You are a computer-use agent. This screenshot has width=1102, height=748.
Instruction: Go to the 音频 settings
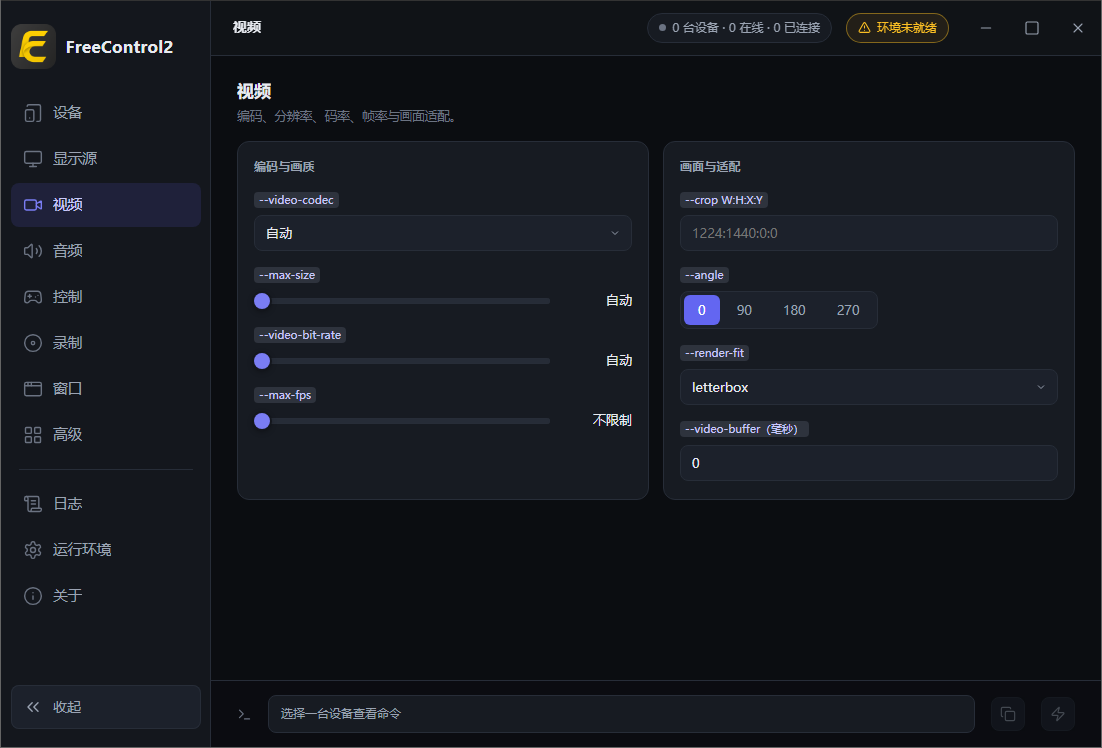[106, 251]
